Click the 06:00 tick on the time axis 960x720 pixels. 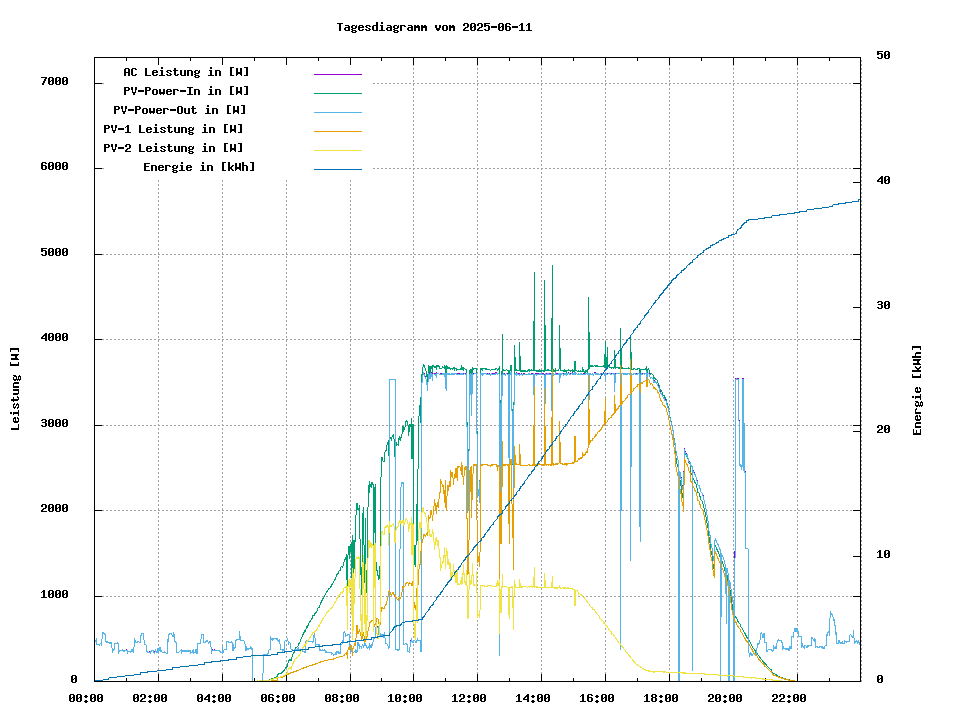coord(277,698)
